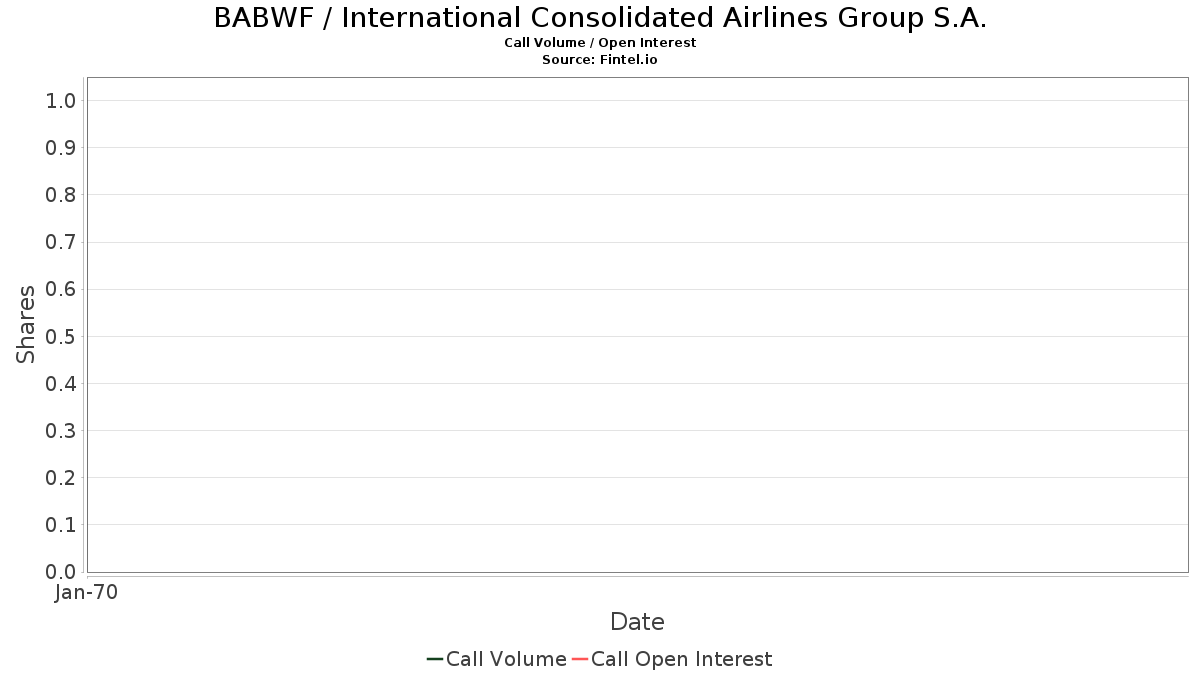Click the 0.7 y-axis tick label
Viewport: 1200px width, 675px height.
pyautogui.click(x=61, y=242)
